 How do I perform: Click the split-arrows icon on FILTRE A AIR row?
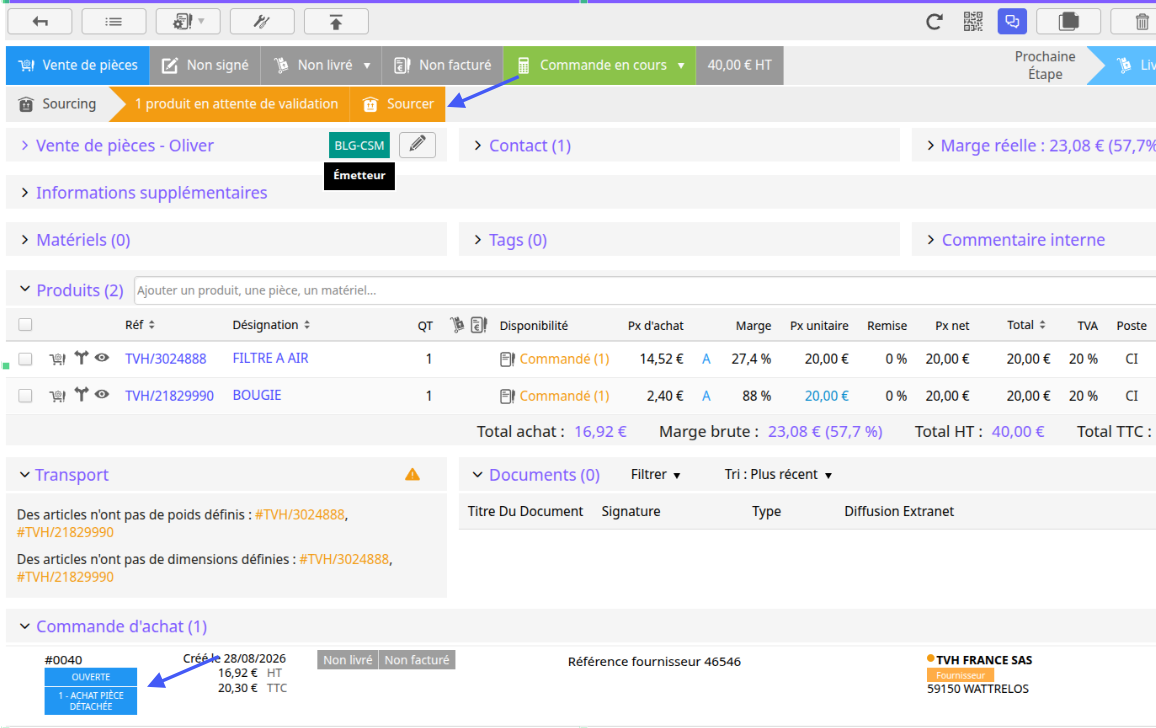pyautogui.click(x=81, y=358)
